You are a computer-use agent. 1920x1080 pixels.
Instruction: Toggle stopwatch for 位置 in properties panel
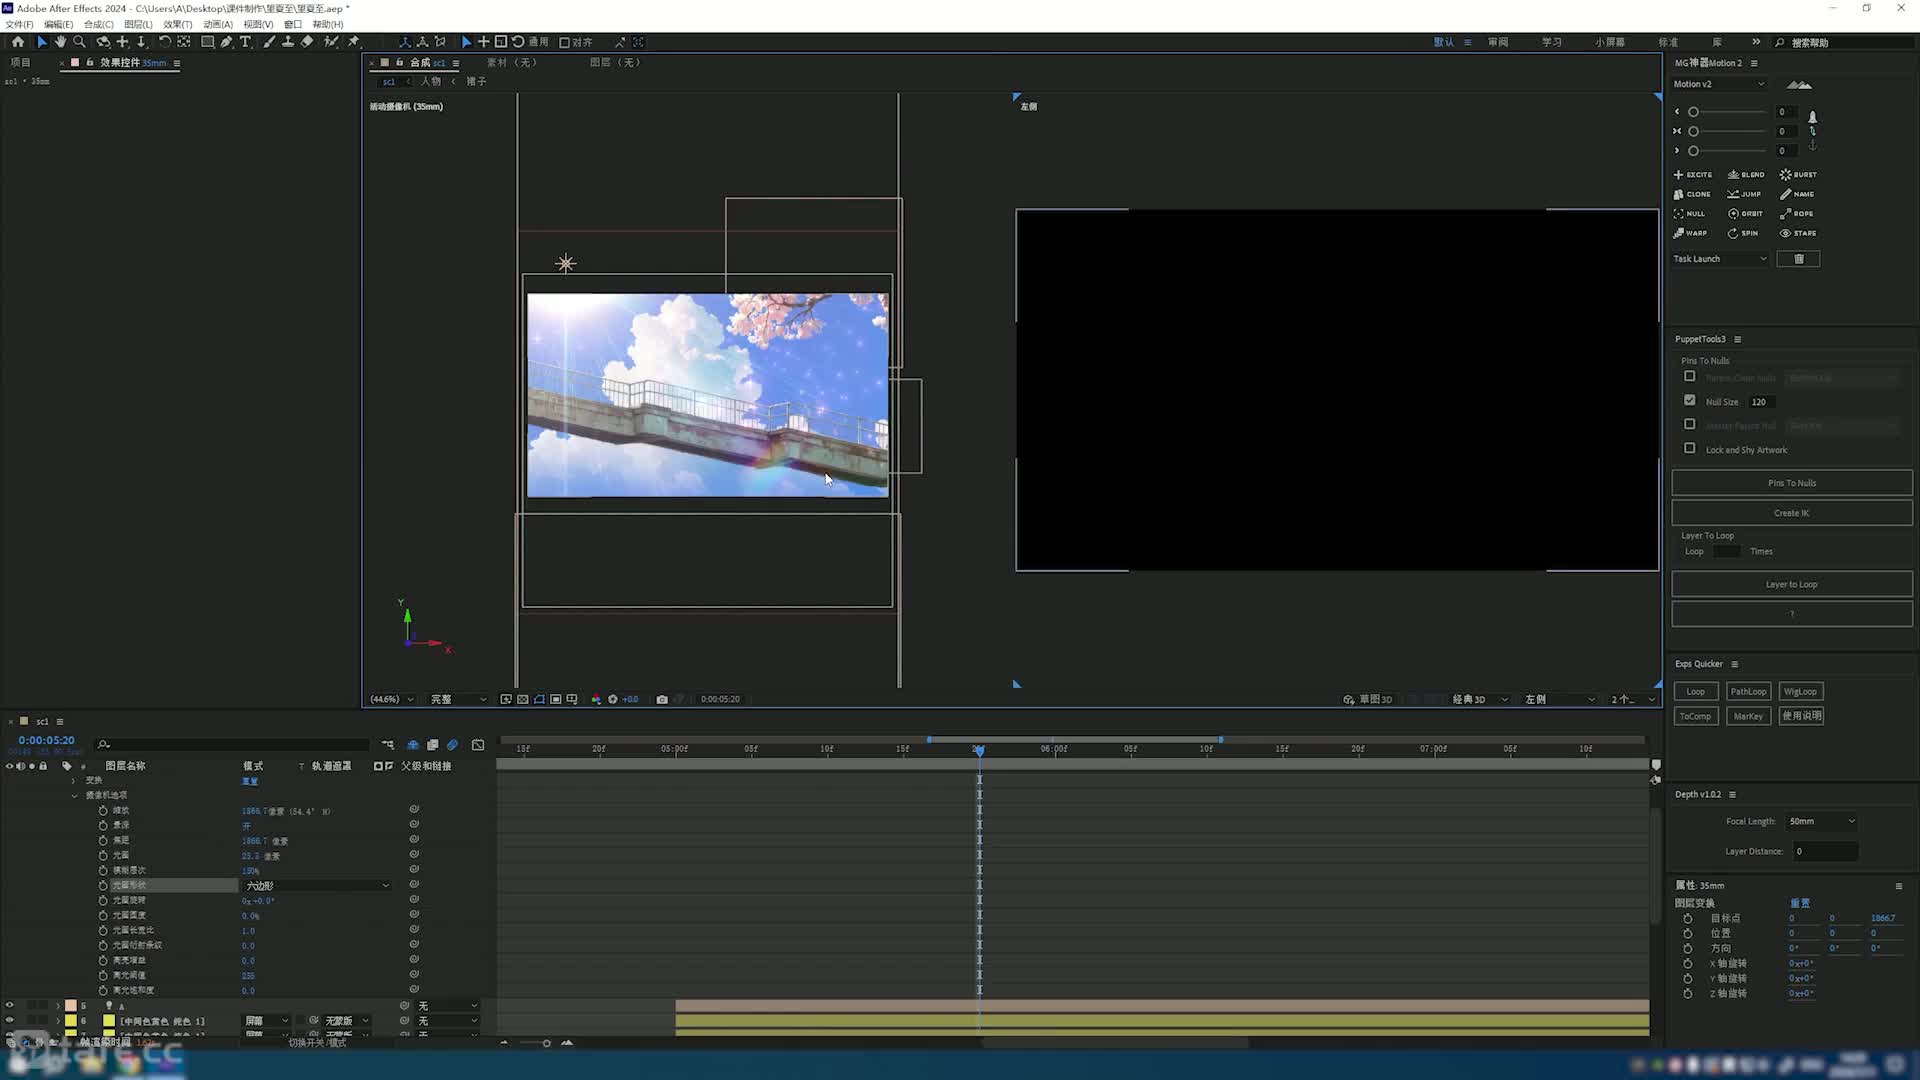tap(1688, 933)
